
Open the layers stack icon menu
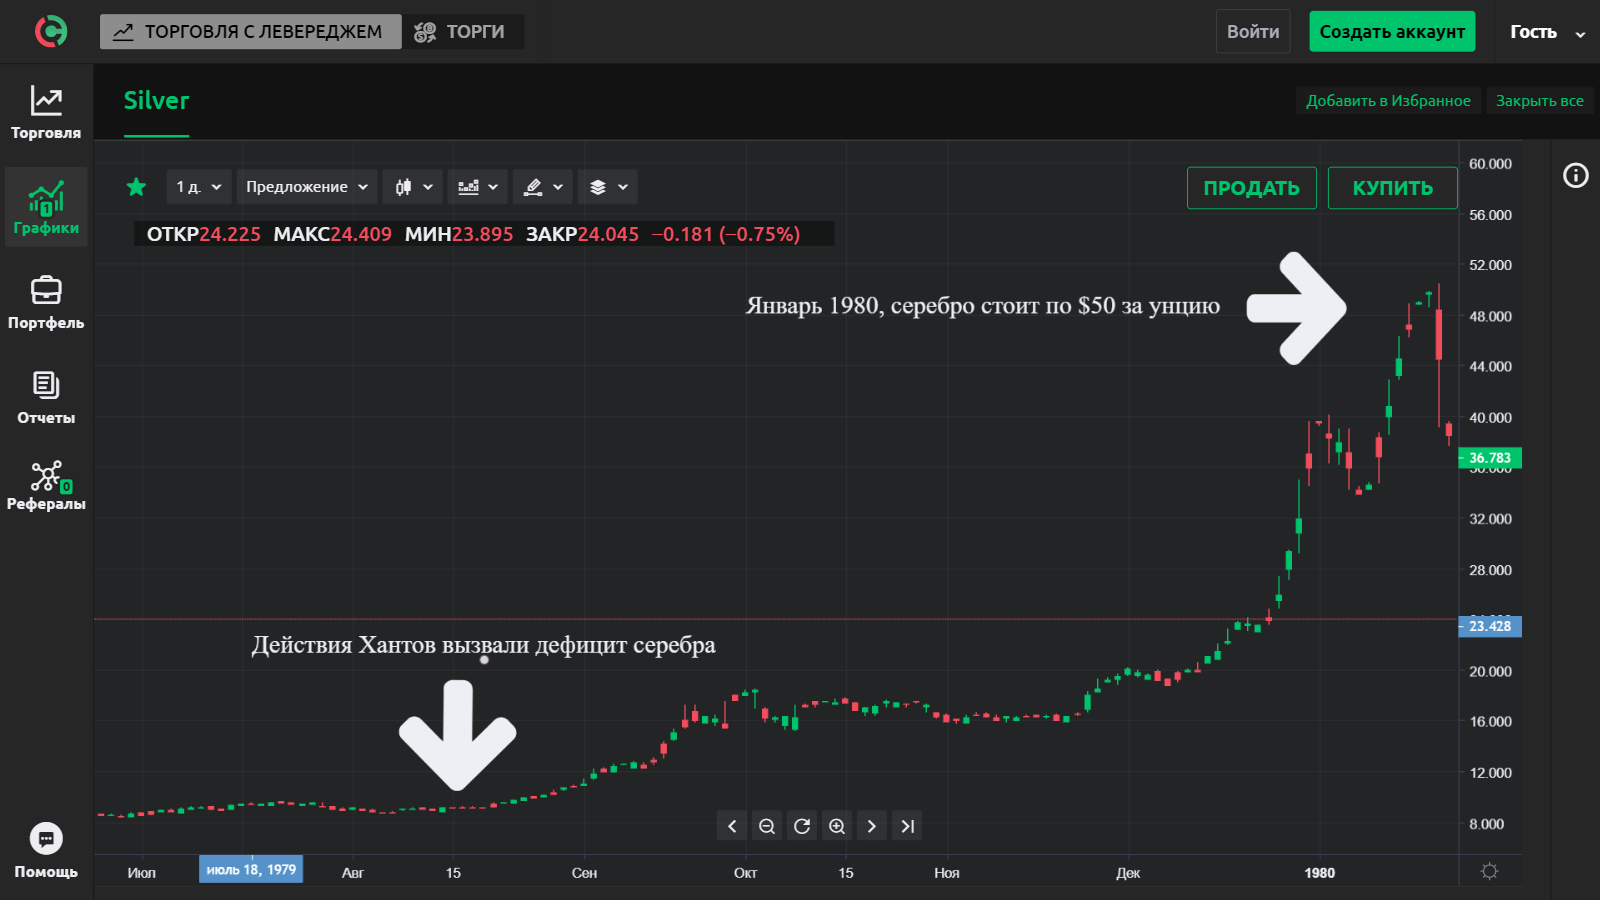pos(607,187)
